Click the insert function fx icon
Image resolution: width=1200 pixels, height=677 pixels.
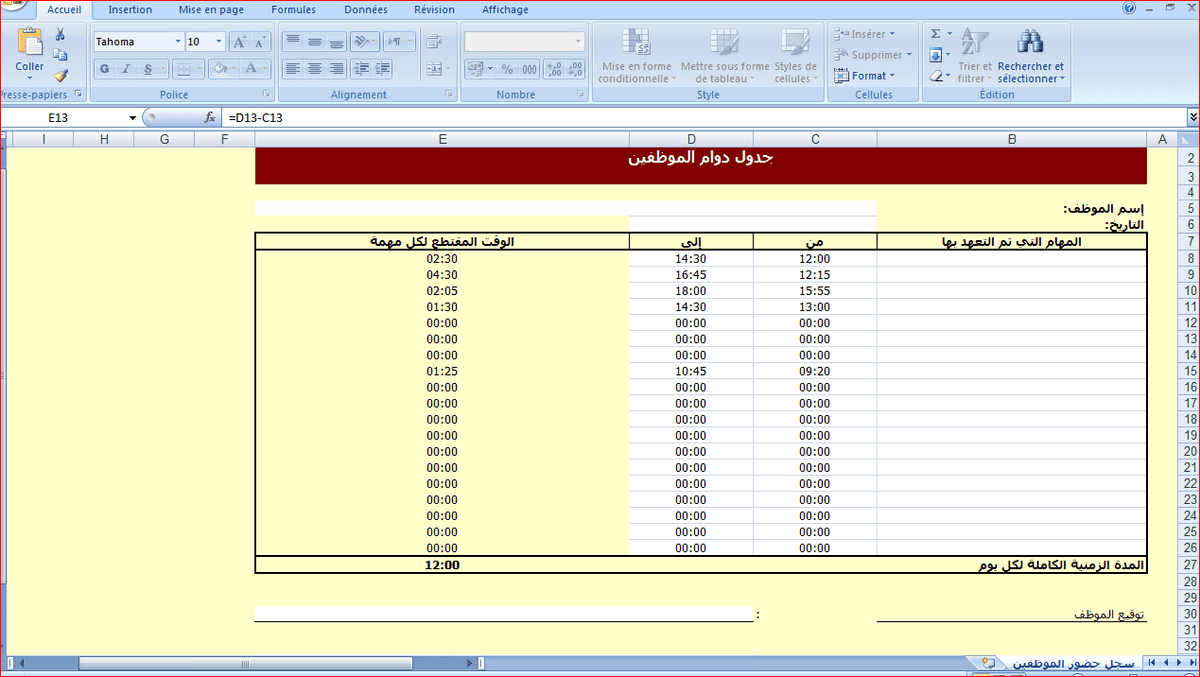[x=210, y=117]
